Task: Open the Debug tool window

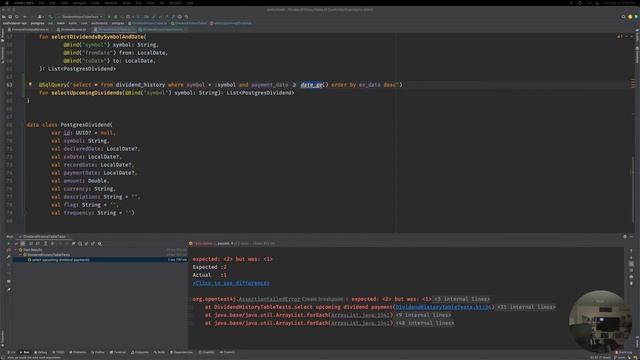Action: 41,352
